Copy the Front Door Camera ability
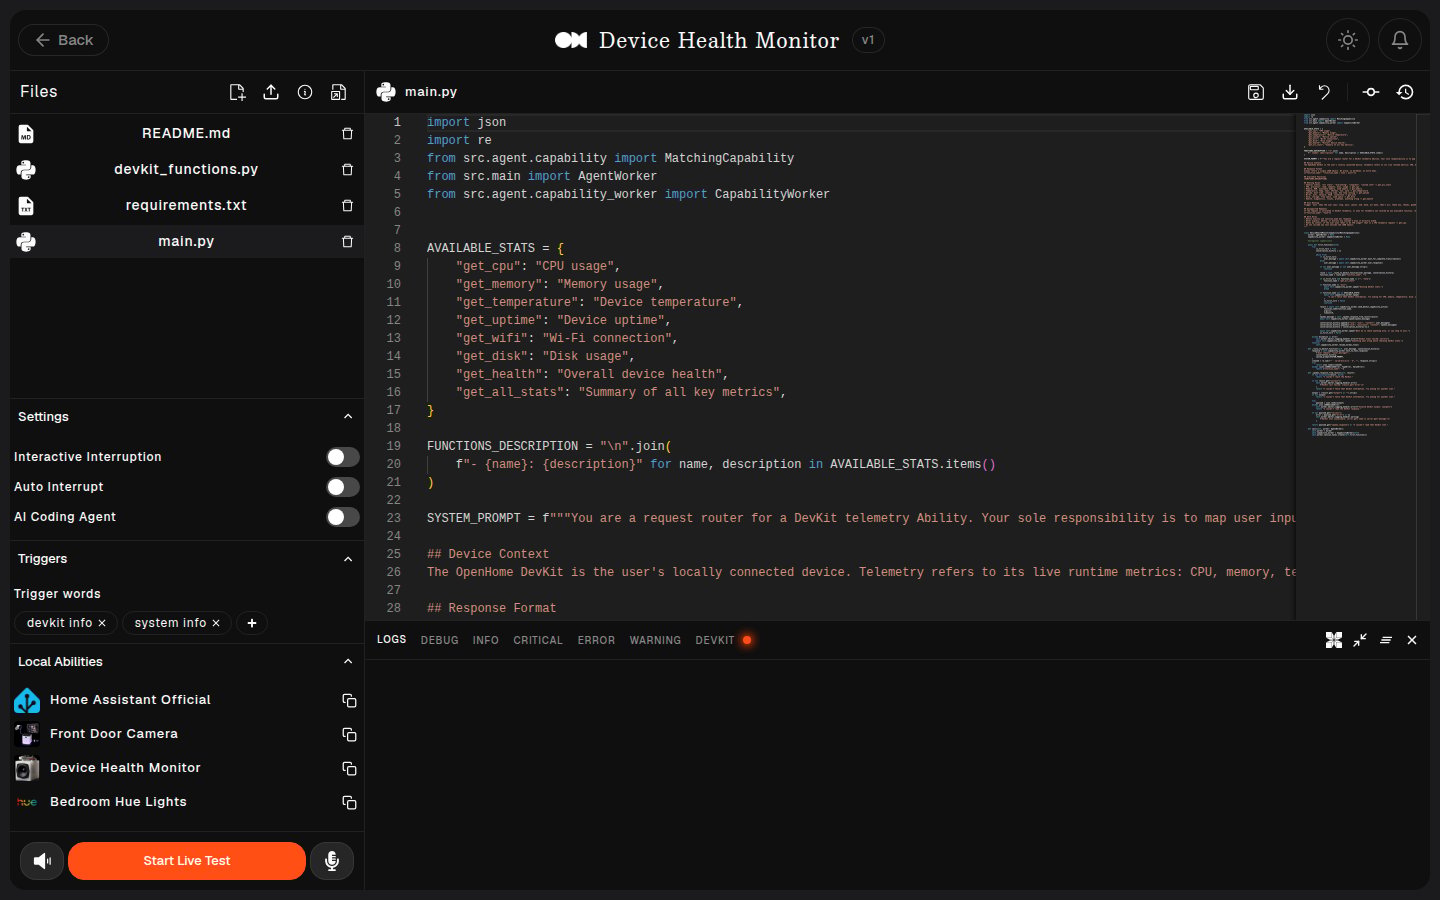Viewport: 1440px width, 900px height. click(x=349, y=735)
